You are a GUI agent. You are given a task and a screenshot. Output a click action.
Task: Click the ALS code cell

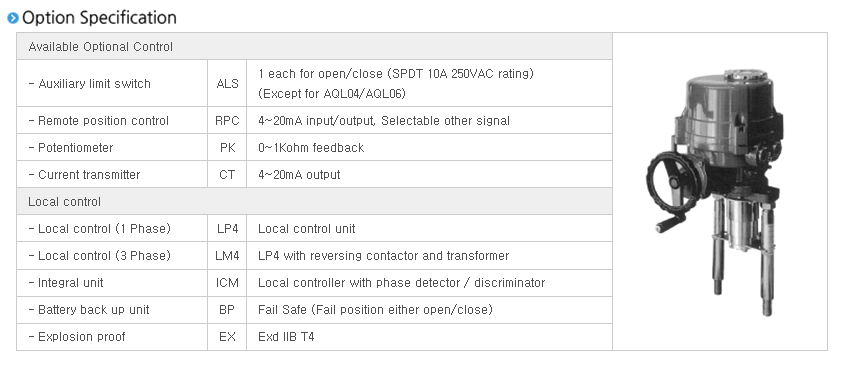pos(227,84)
